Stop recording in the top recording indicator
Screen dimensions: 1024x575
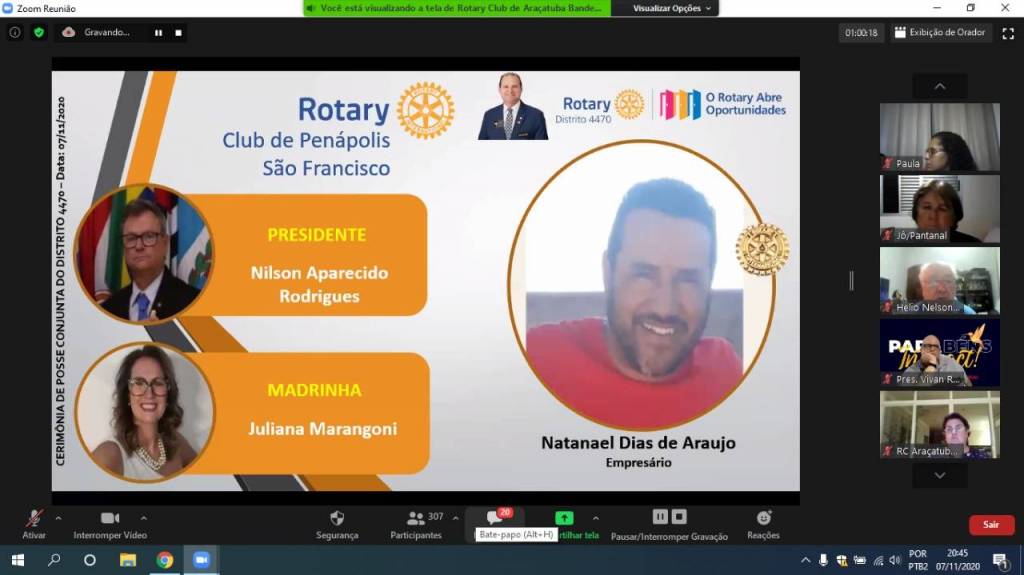pyautogui.click(x=178, y=32)
